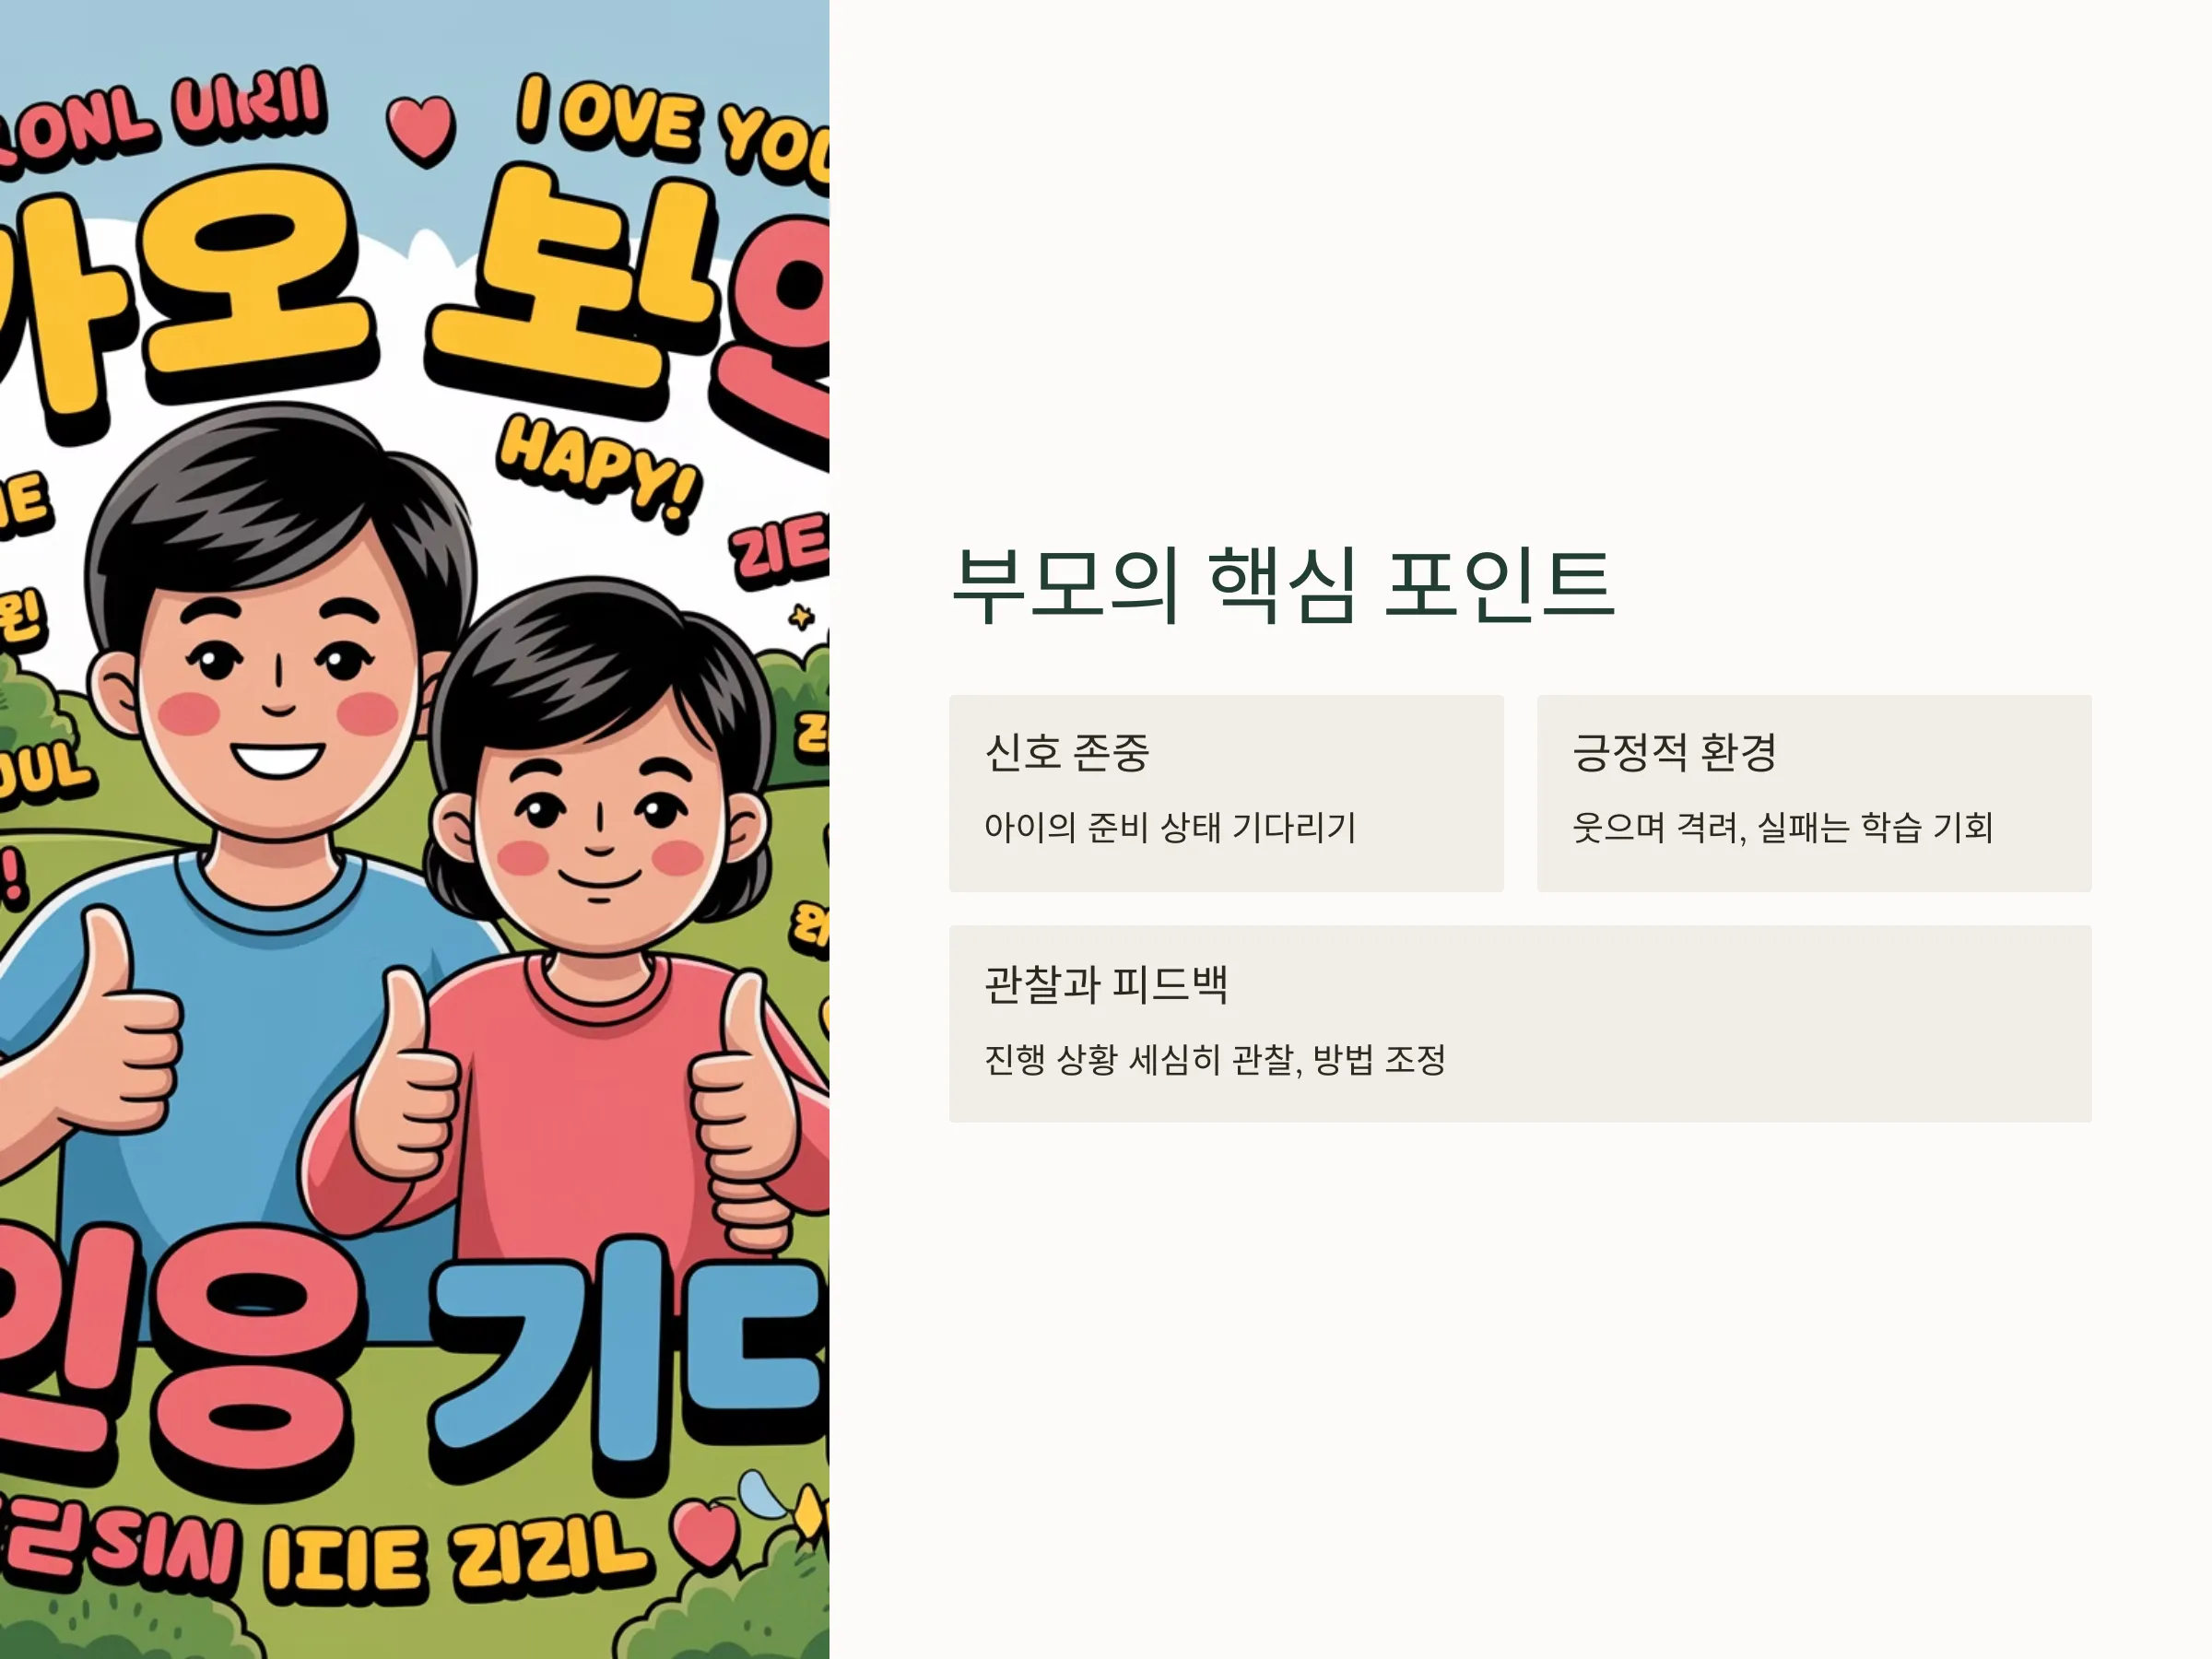Screen dimensions: 2212x1659
Task: Select the 긍정적 환경 card title
Action: pyautogui.click(x=1674, y=752)
